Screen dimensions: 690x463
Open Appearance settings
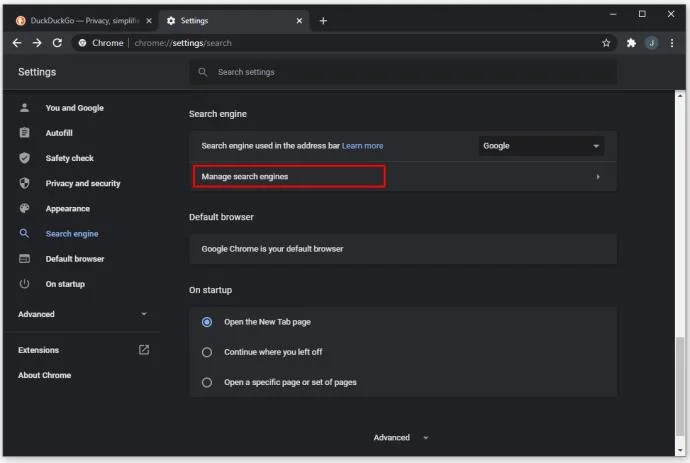(68, 209)
